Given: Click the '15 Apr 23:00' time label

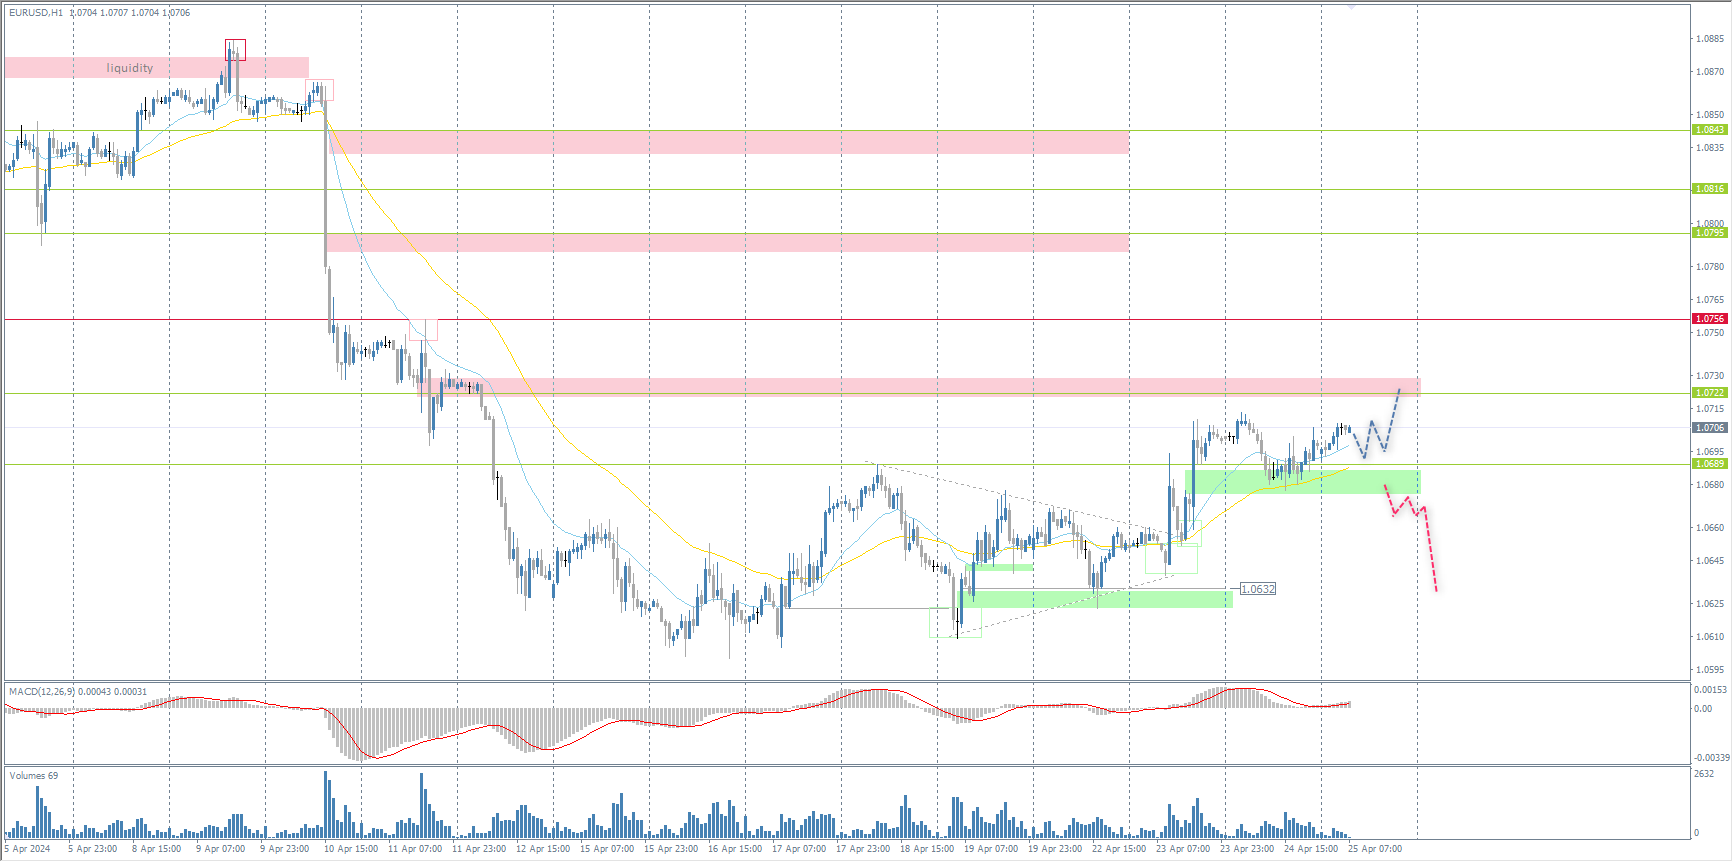Looking at the screenshot, I should (671, 849).
